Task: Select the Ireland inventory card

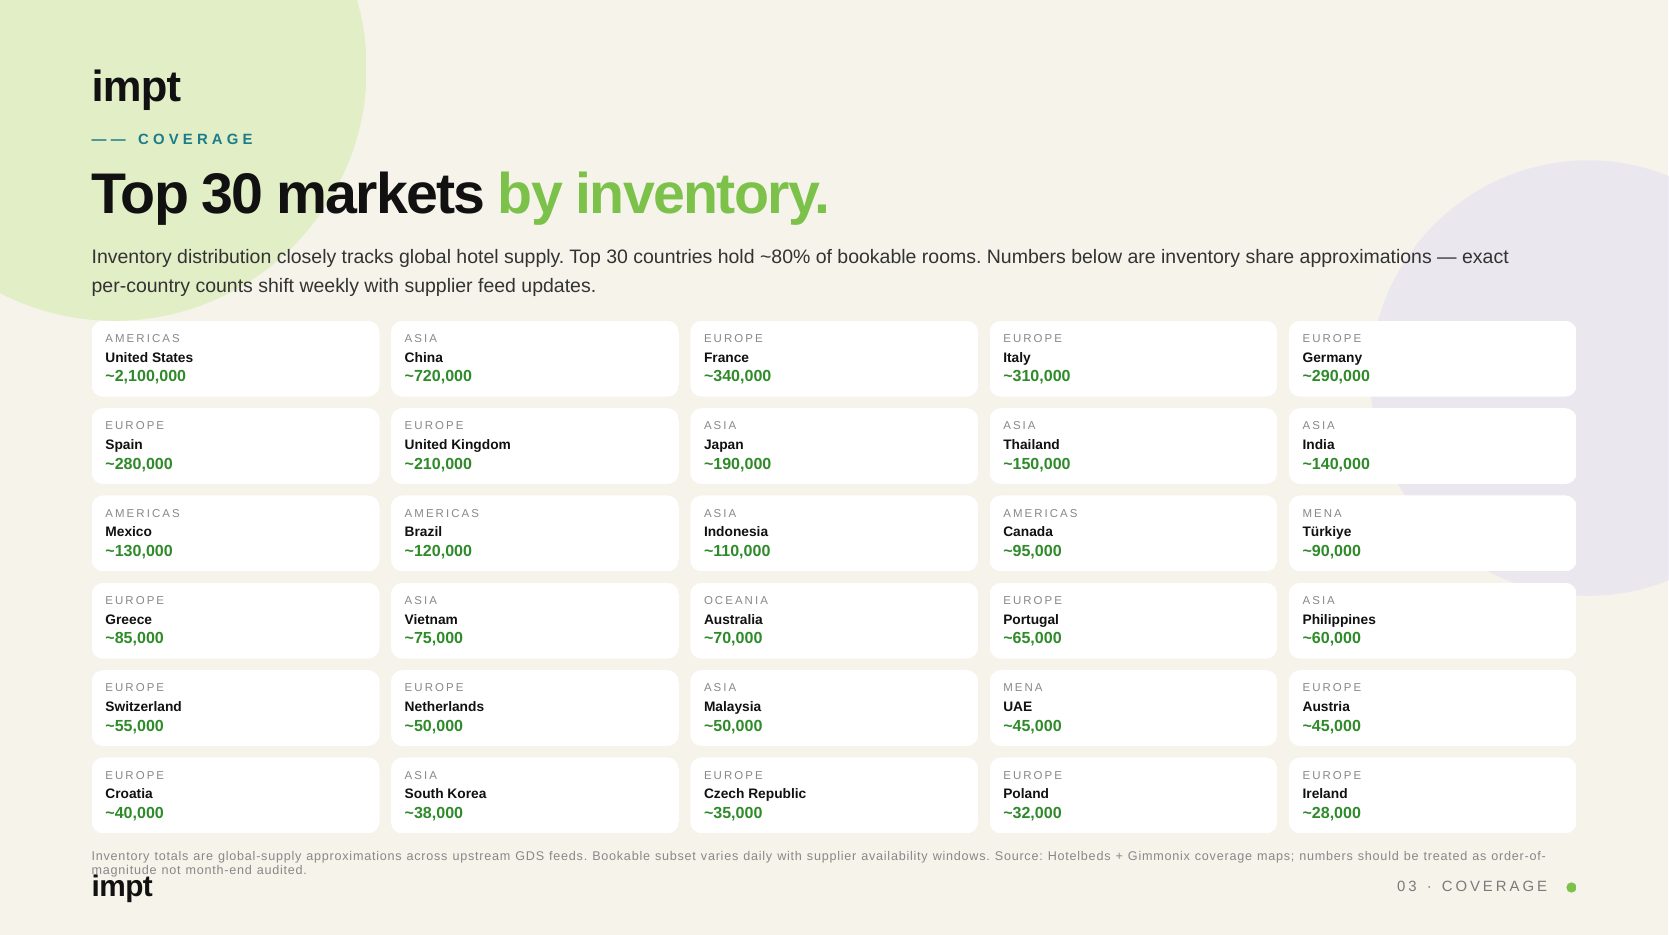Action: click(1432, 795)
